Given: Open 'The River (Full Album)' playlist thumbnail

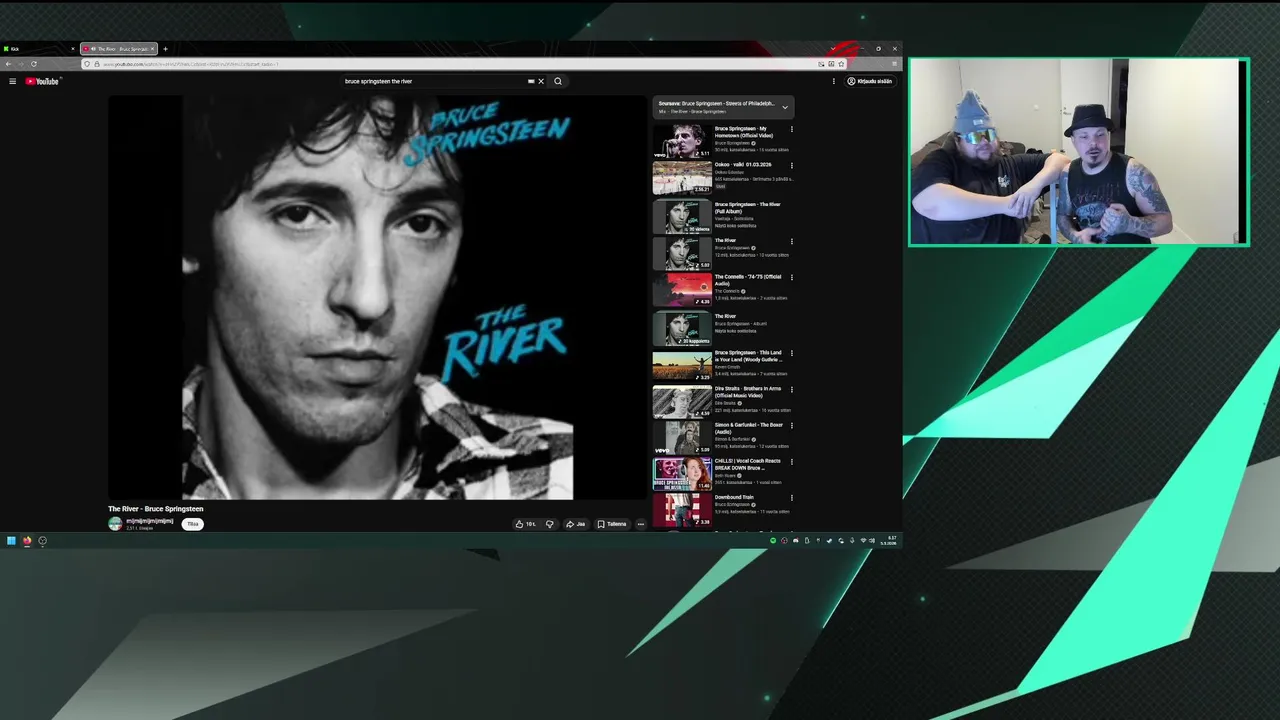Looking at the screenshot, I should pyautogui.click(x=682, y=217).
